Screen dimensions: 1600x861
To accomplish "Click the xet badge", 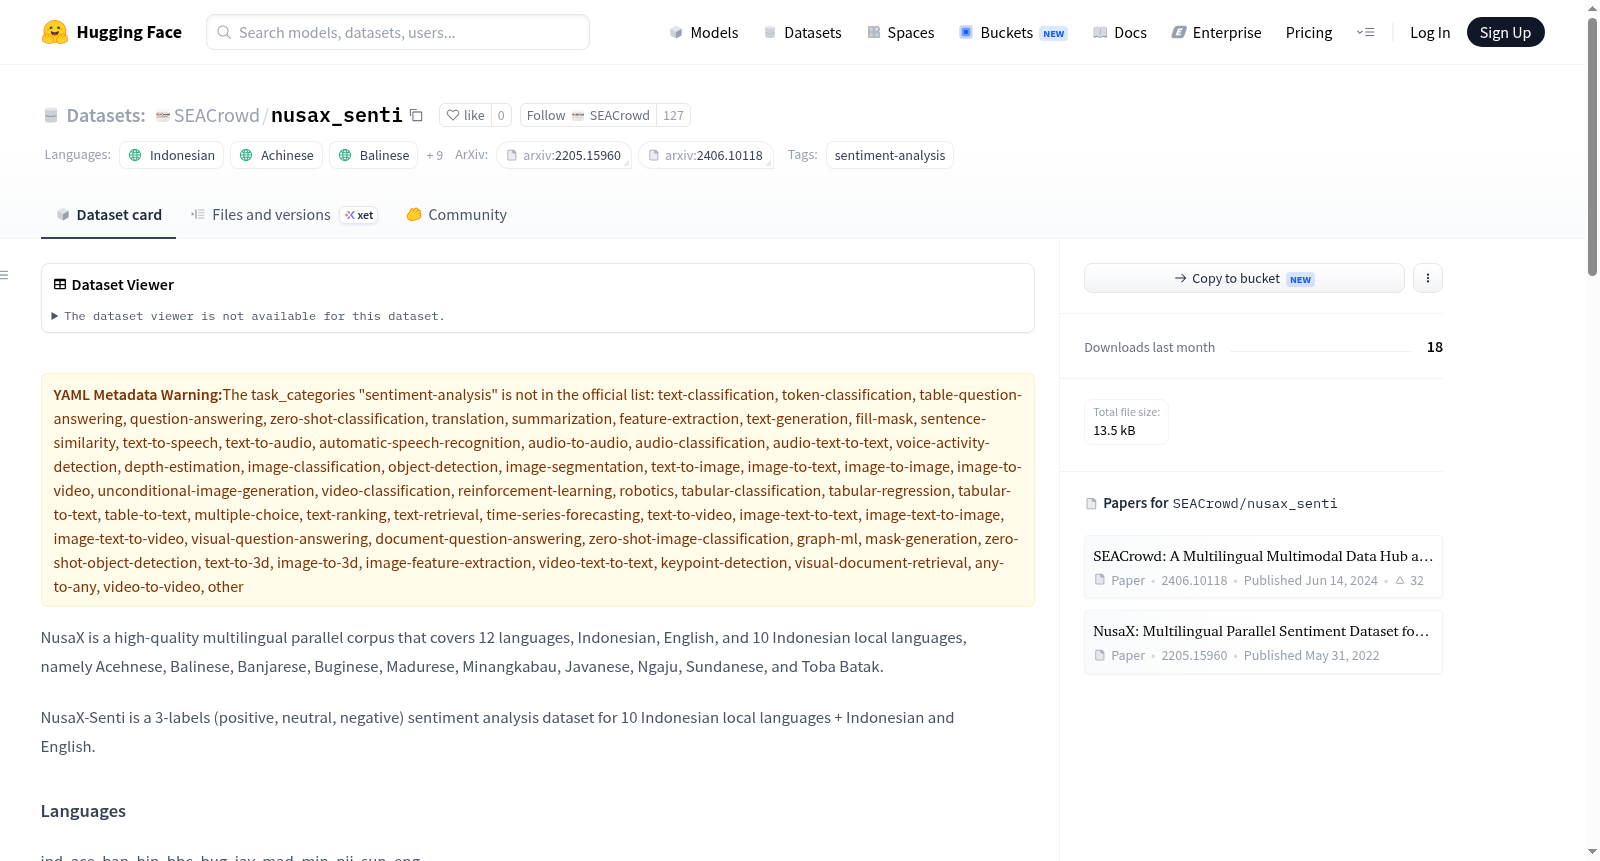I will (359, 215).
